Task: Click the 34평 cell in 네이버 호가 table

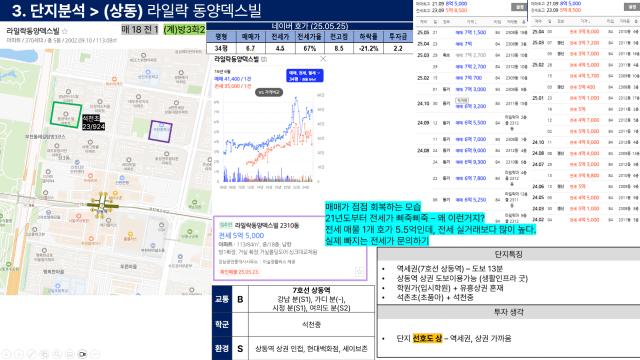Action: coord(221,48)
